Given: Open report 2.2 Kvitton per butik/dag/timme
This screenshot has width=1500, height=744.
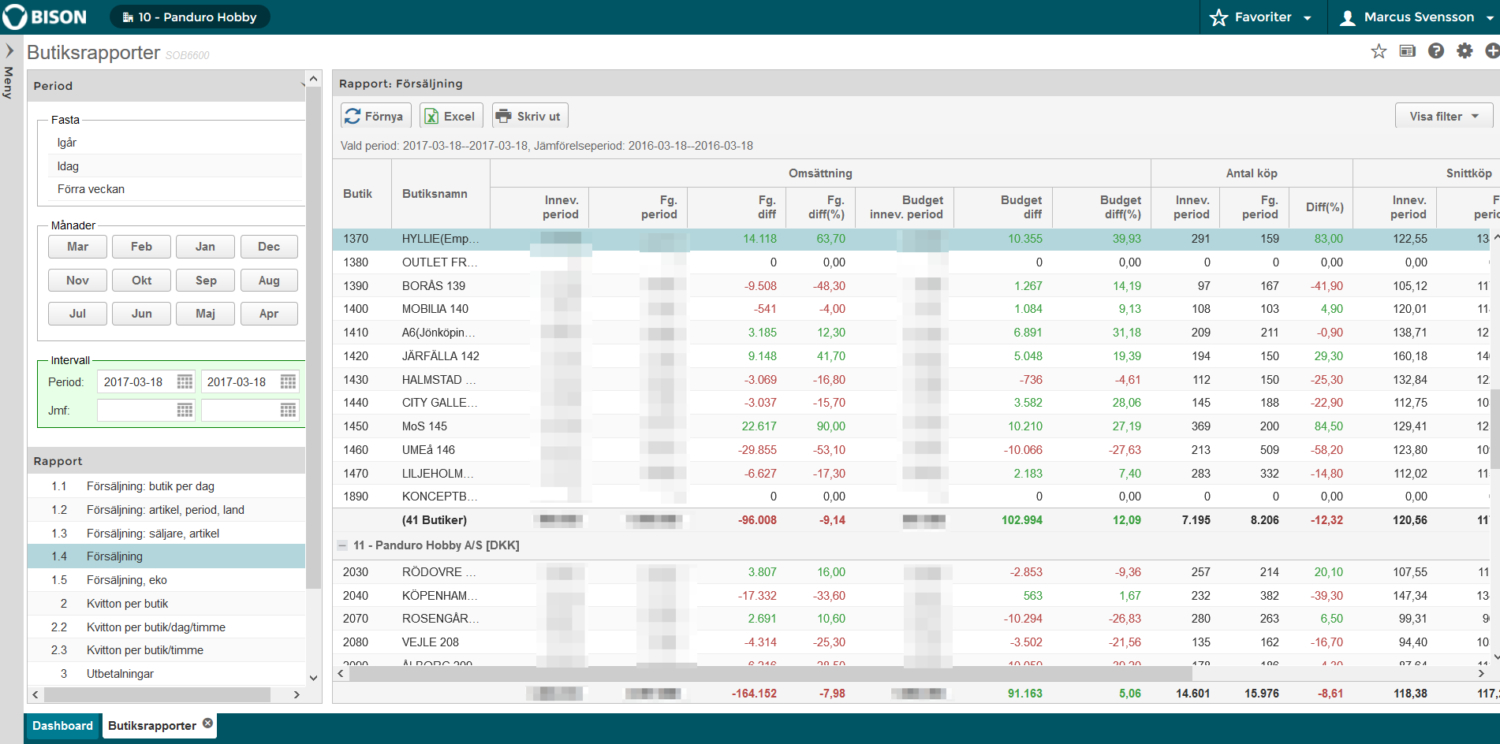Looking at the screenshot, I should 166,627.
